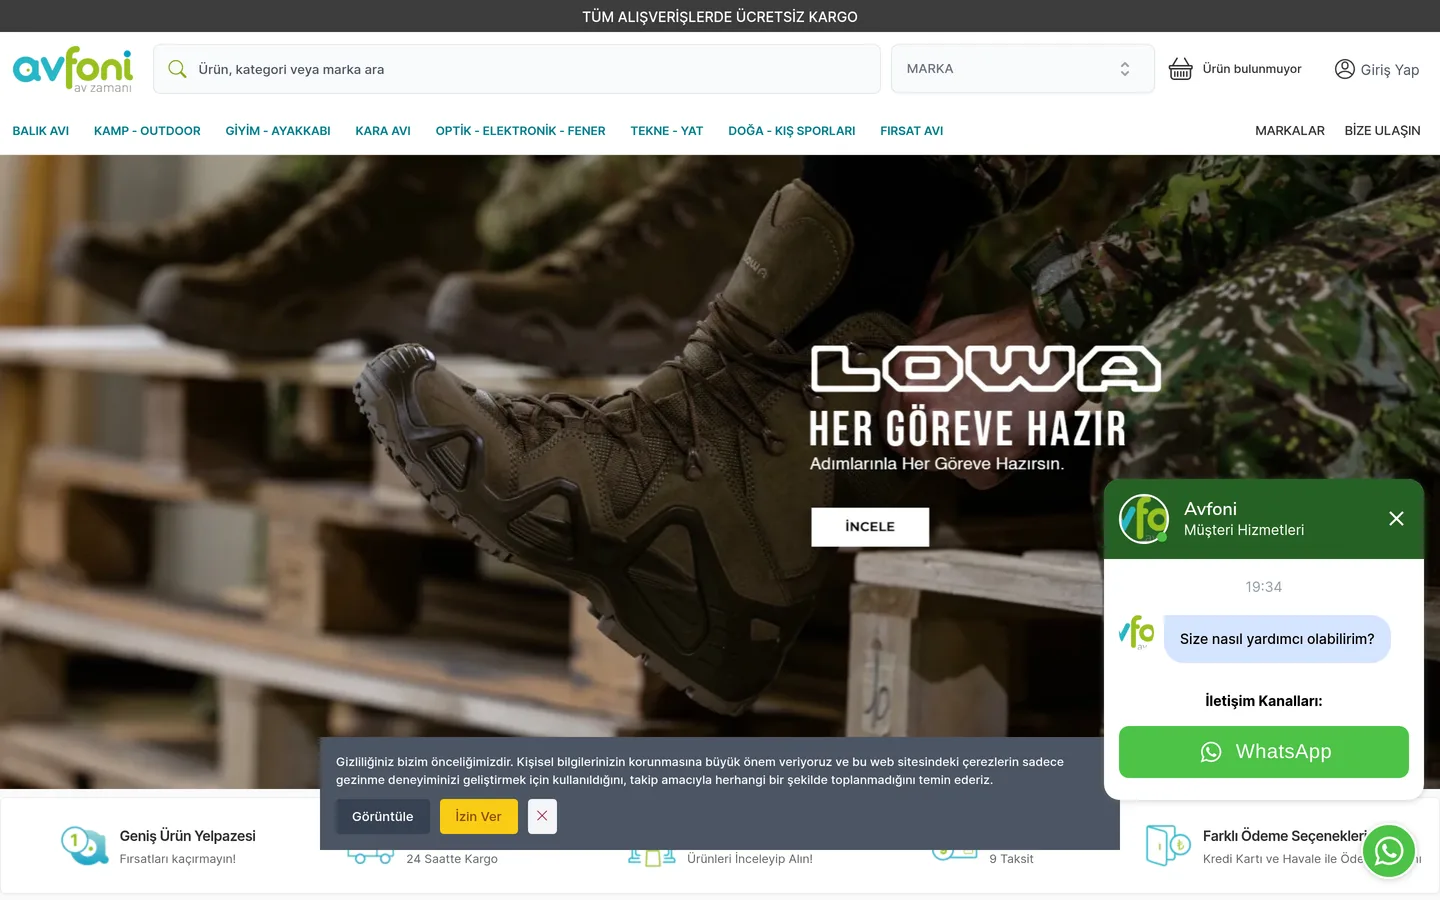Image resolution: width=1440 pixels, height=900 pixels.
Task: Click the TÜM ALIŞVERİŞLERDE ÜCRETSİZ KARGO banner text
Action: (720, 17)
